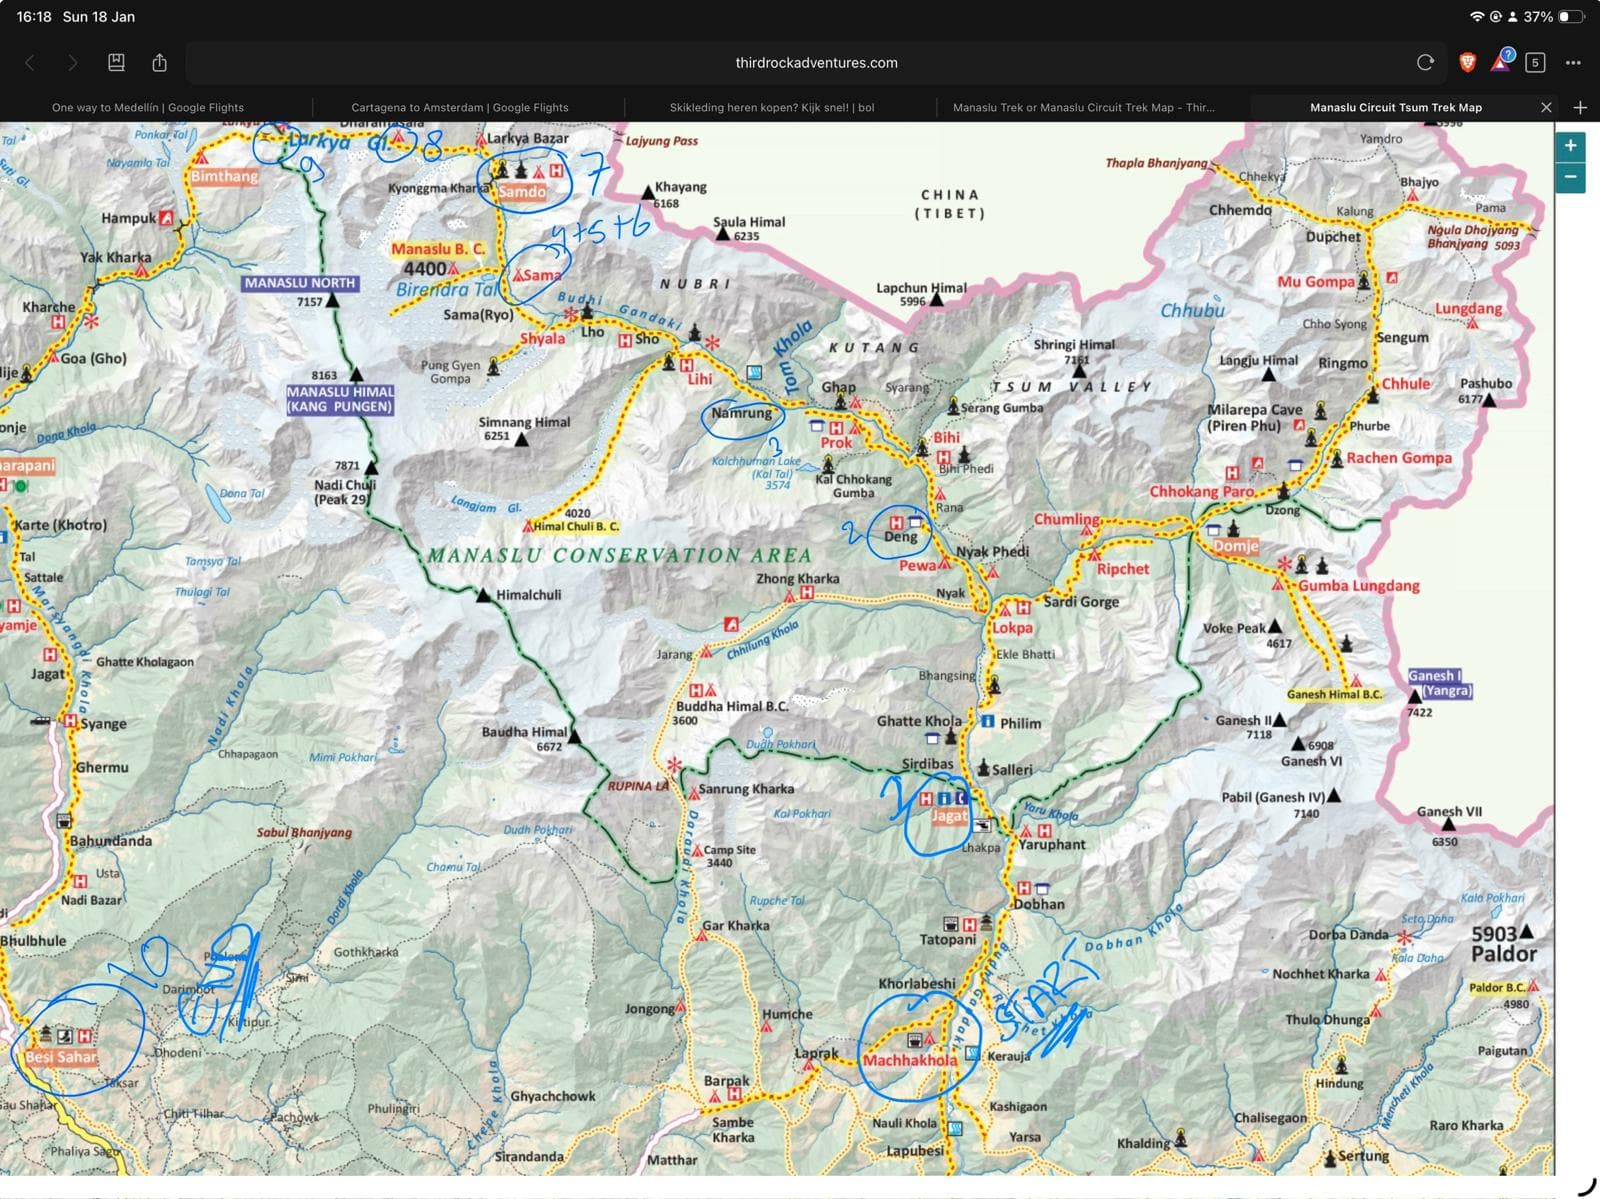
Task: Click the Tatopani label on the map
Action: 948,940
